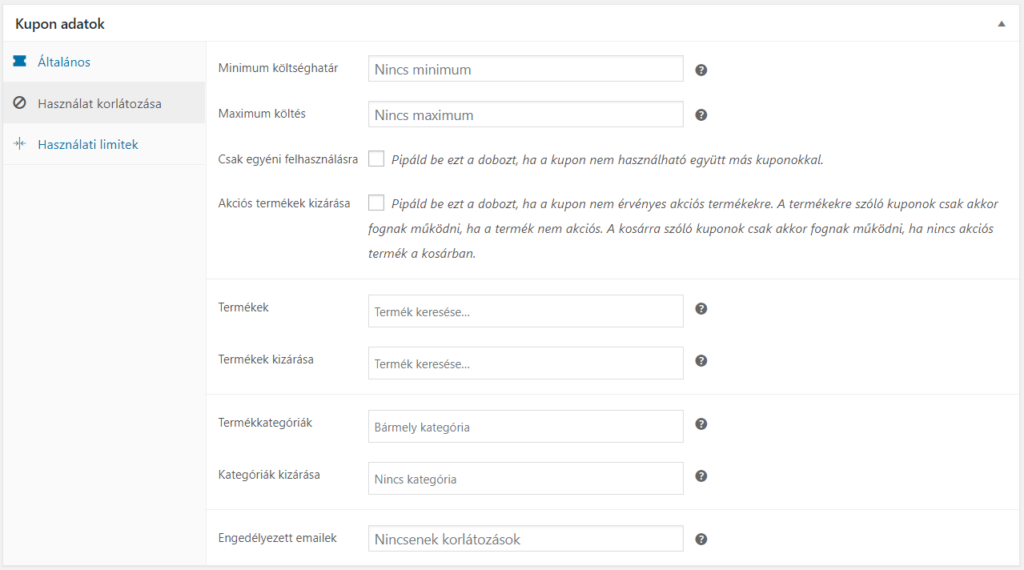This screenshot has width=1024, height=570.
Task: Click the Akciós termékek kizárása label
Action: (284, 203)
